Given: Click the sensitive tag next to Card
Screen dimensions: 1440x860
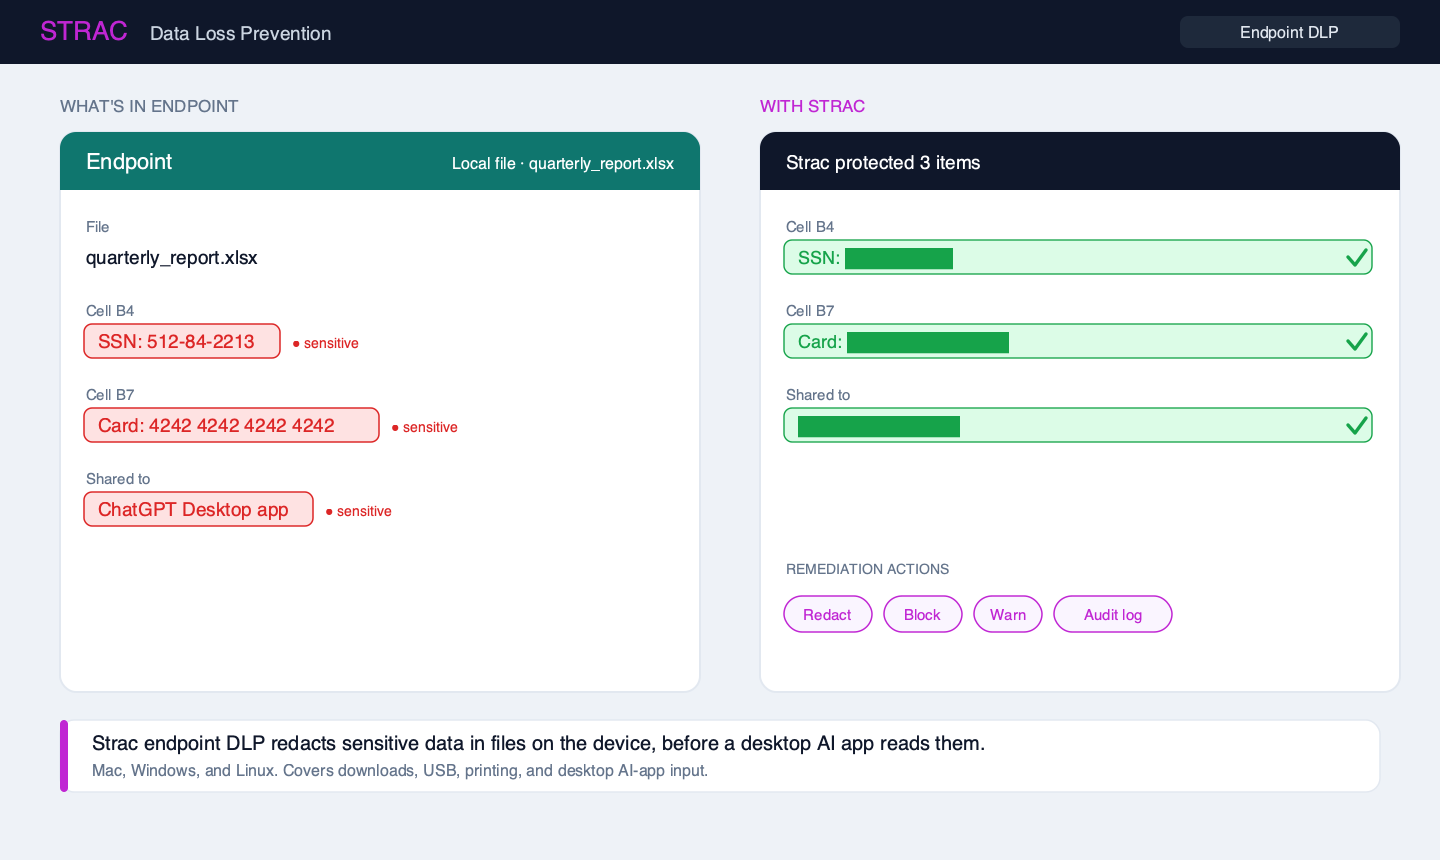Looking at the screenshot, I should pyautogui.click(x=425, y=427).
